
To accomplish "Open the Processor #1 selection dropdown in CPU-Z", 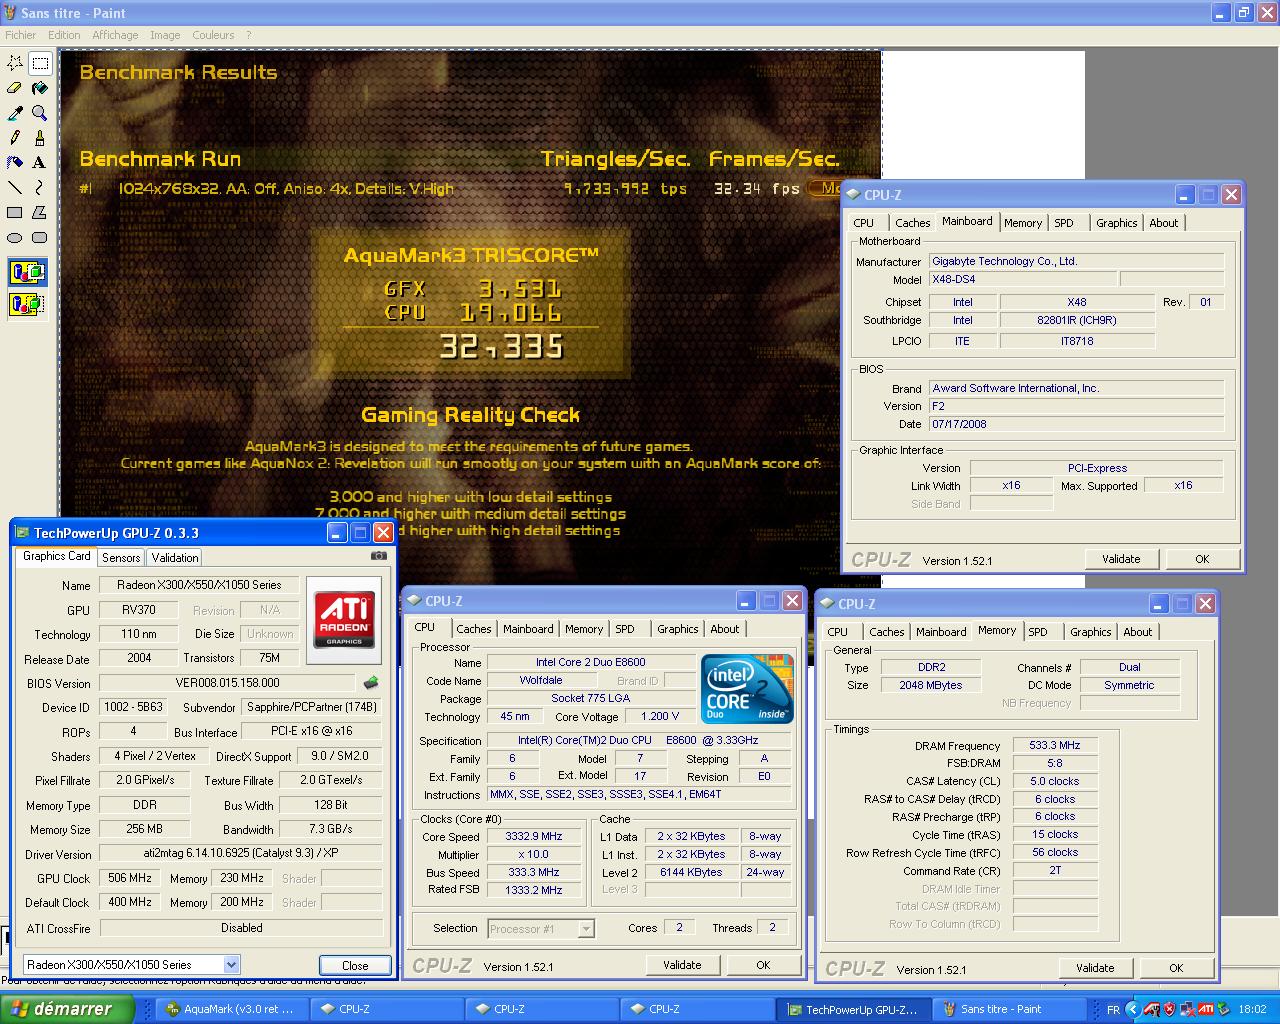I will [586, 929].
